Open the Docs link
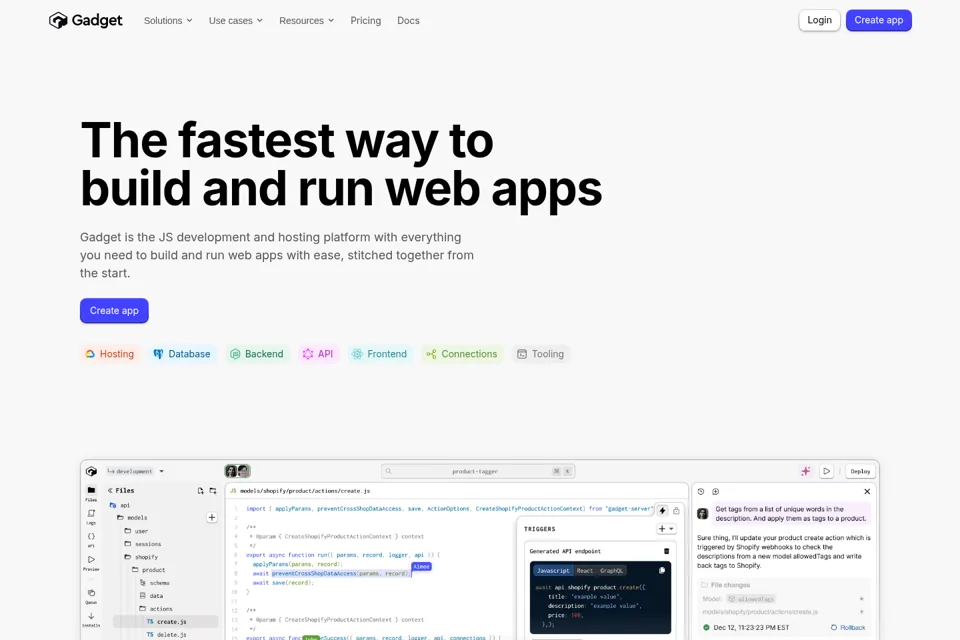Viewport: 960px width, 640px height. tap(408, 20)
